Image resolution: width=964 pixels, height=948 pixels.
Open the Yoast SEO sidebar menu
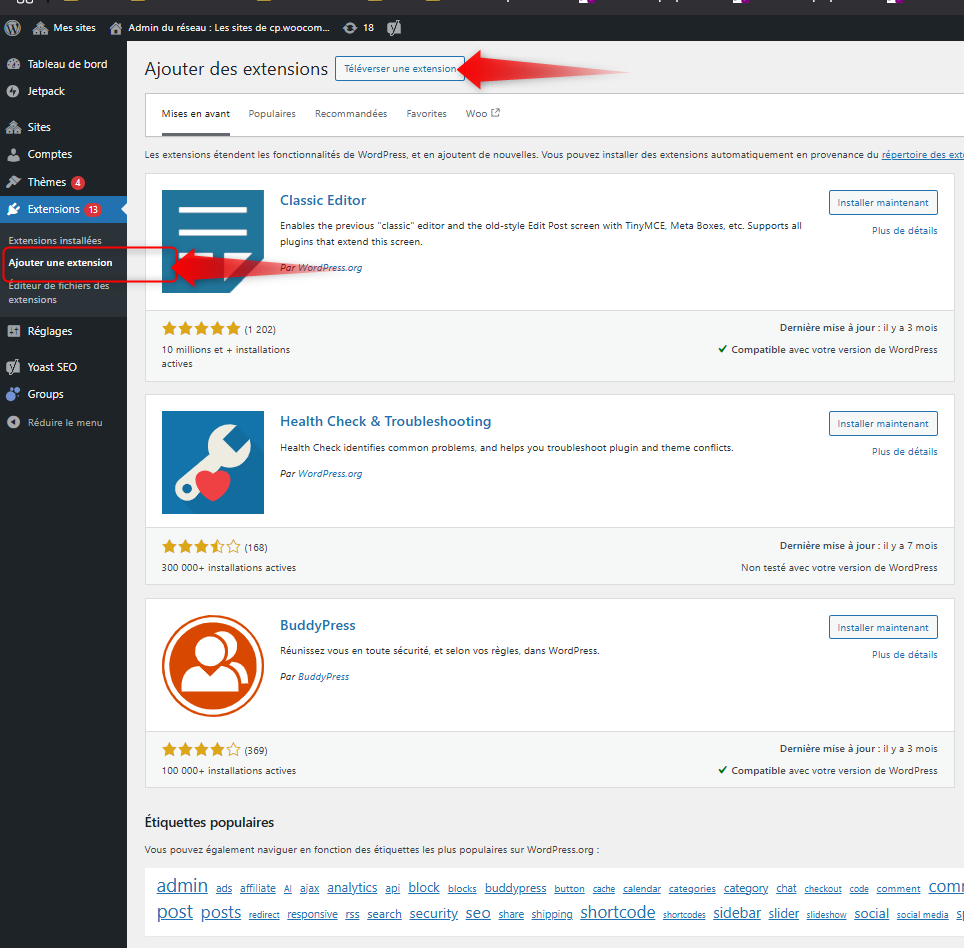coord(52,367)
